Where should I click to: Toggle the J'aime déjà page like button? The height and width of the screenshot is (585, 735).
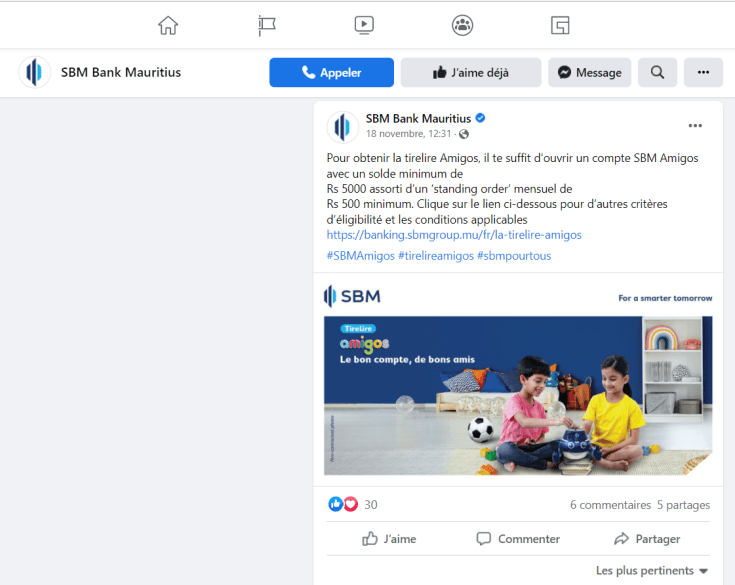pyautogui.click(x=471, y=73)
